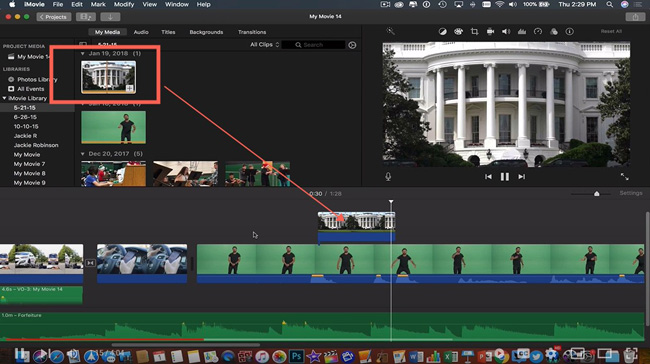Toggle viewer fullscreen playback icon
650x364 pixels.
point(624,177)
